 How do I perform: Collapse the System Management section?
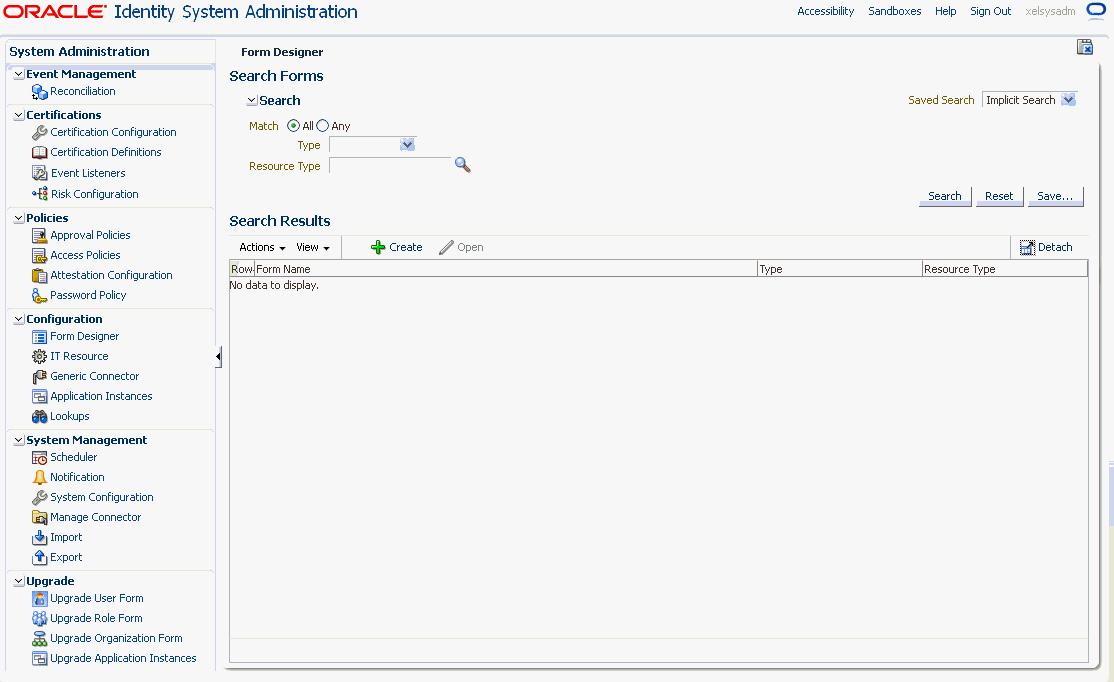(x=19, y=440)
